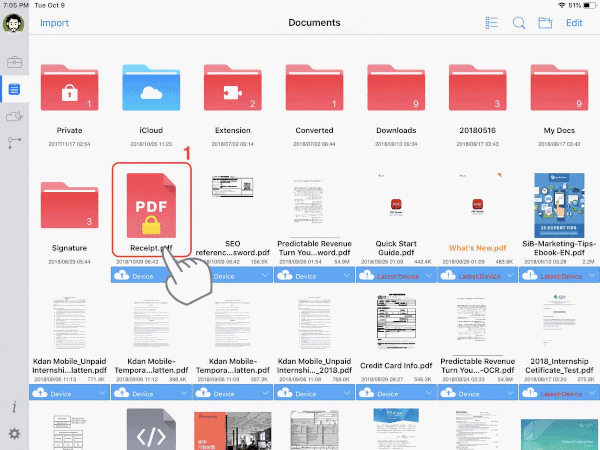Expand Device dropdown under Credit Card Info.pdf

pyautogui.click(x=429, y=393)
